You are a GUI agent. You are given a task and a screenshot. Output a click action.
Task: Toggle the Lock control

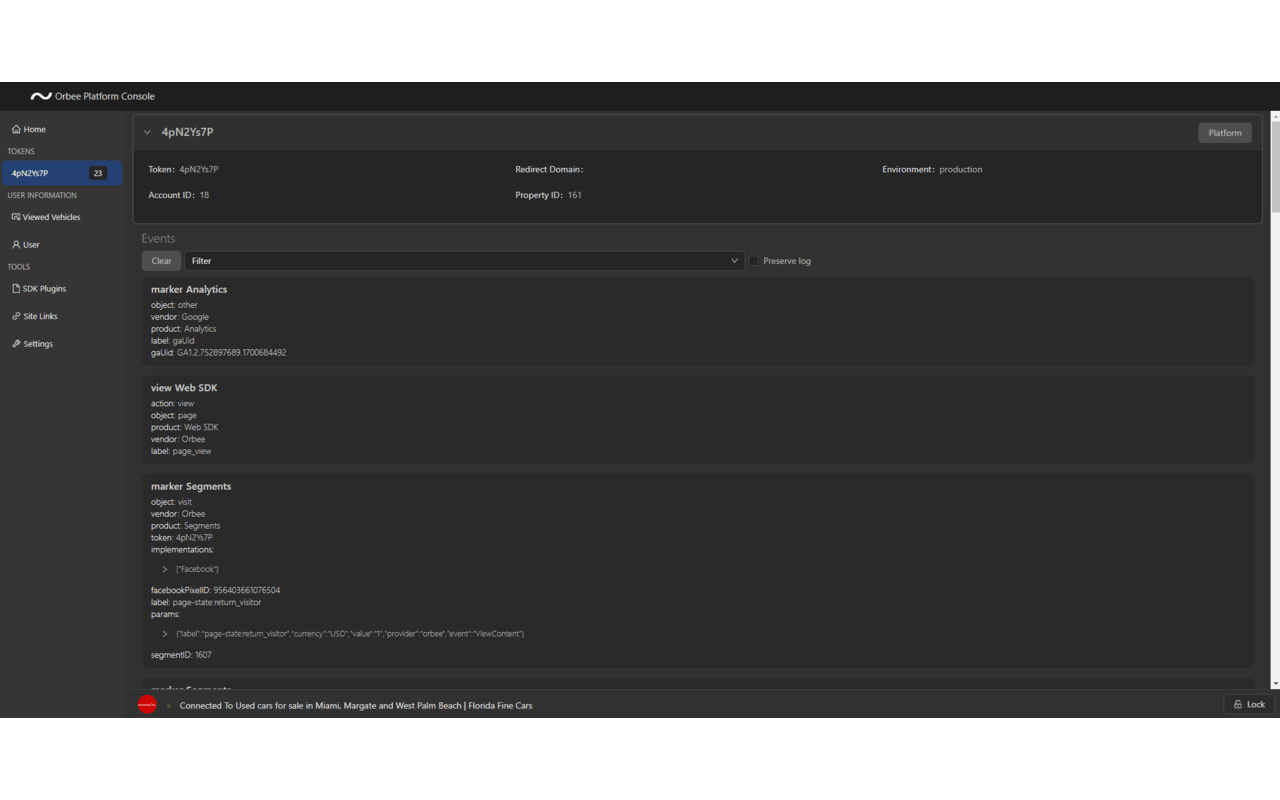(x=1249, y=704)
